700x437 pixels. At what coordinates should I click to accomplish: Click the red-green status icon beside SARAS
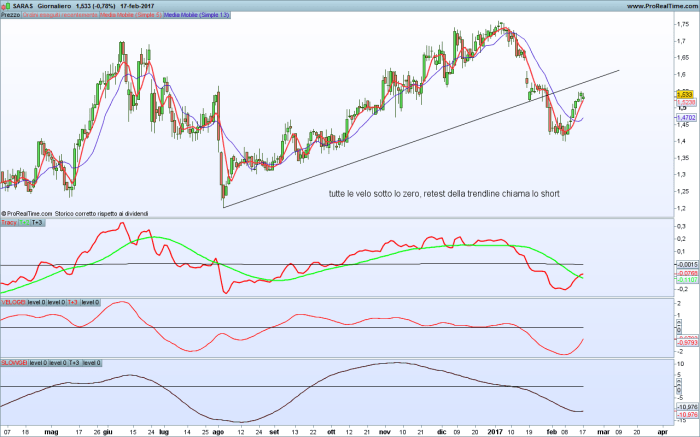6,6
